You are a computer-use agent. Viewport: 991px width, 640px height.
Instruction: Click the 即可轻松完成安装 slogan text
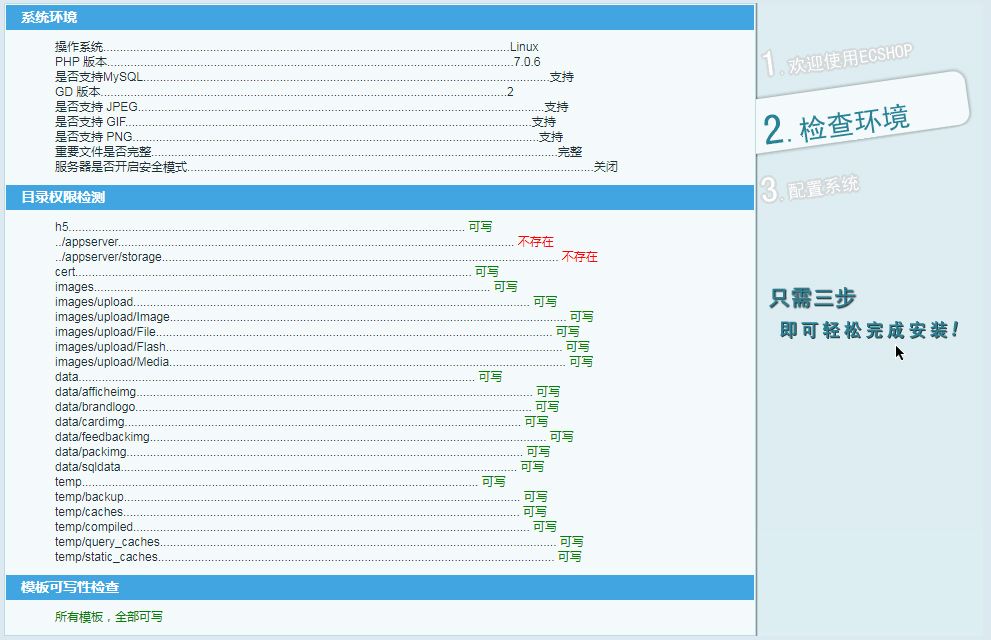click(x=868, y=330)
